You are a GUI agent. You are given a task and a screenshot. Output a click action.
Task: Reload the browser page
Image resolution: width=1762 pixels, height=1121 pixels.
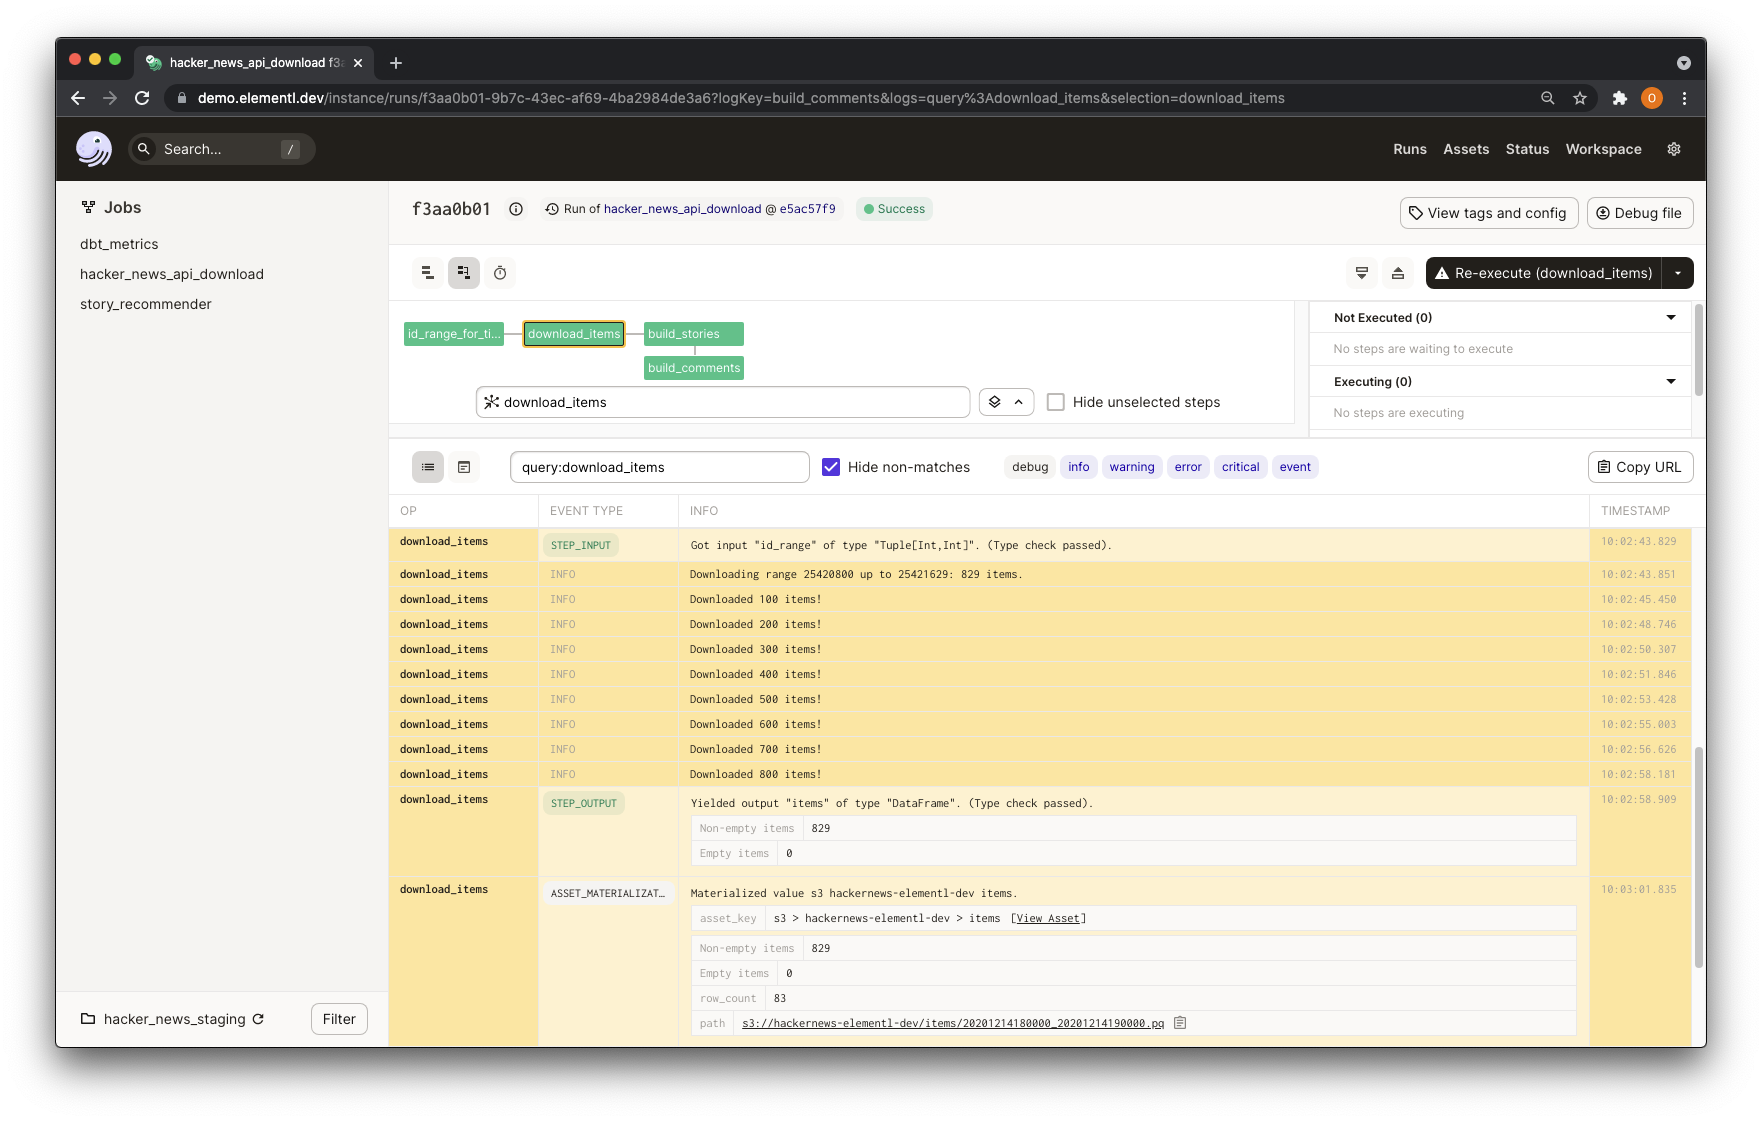click(x=142, y=98)
